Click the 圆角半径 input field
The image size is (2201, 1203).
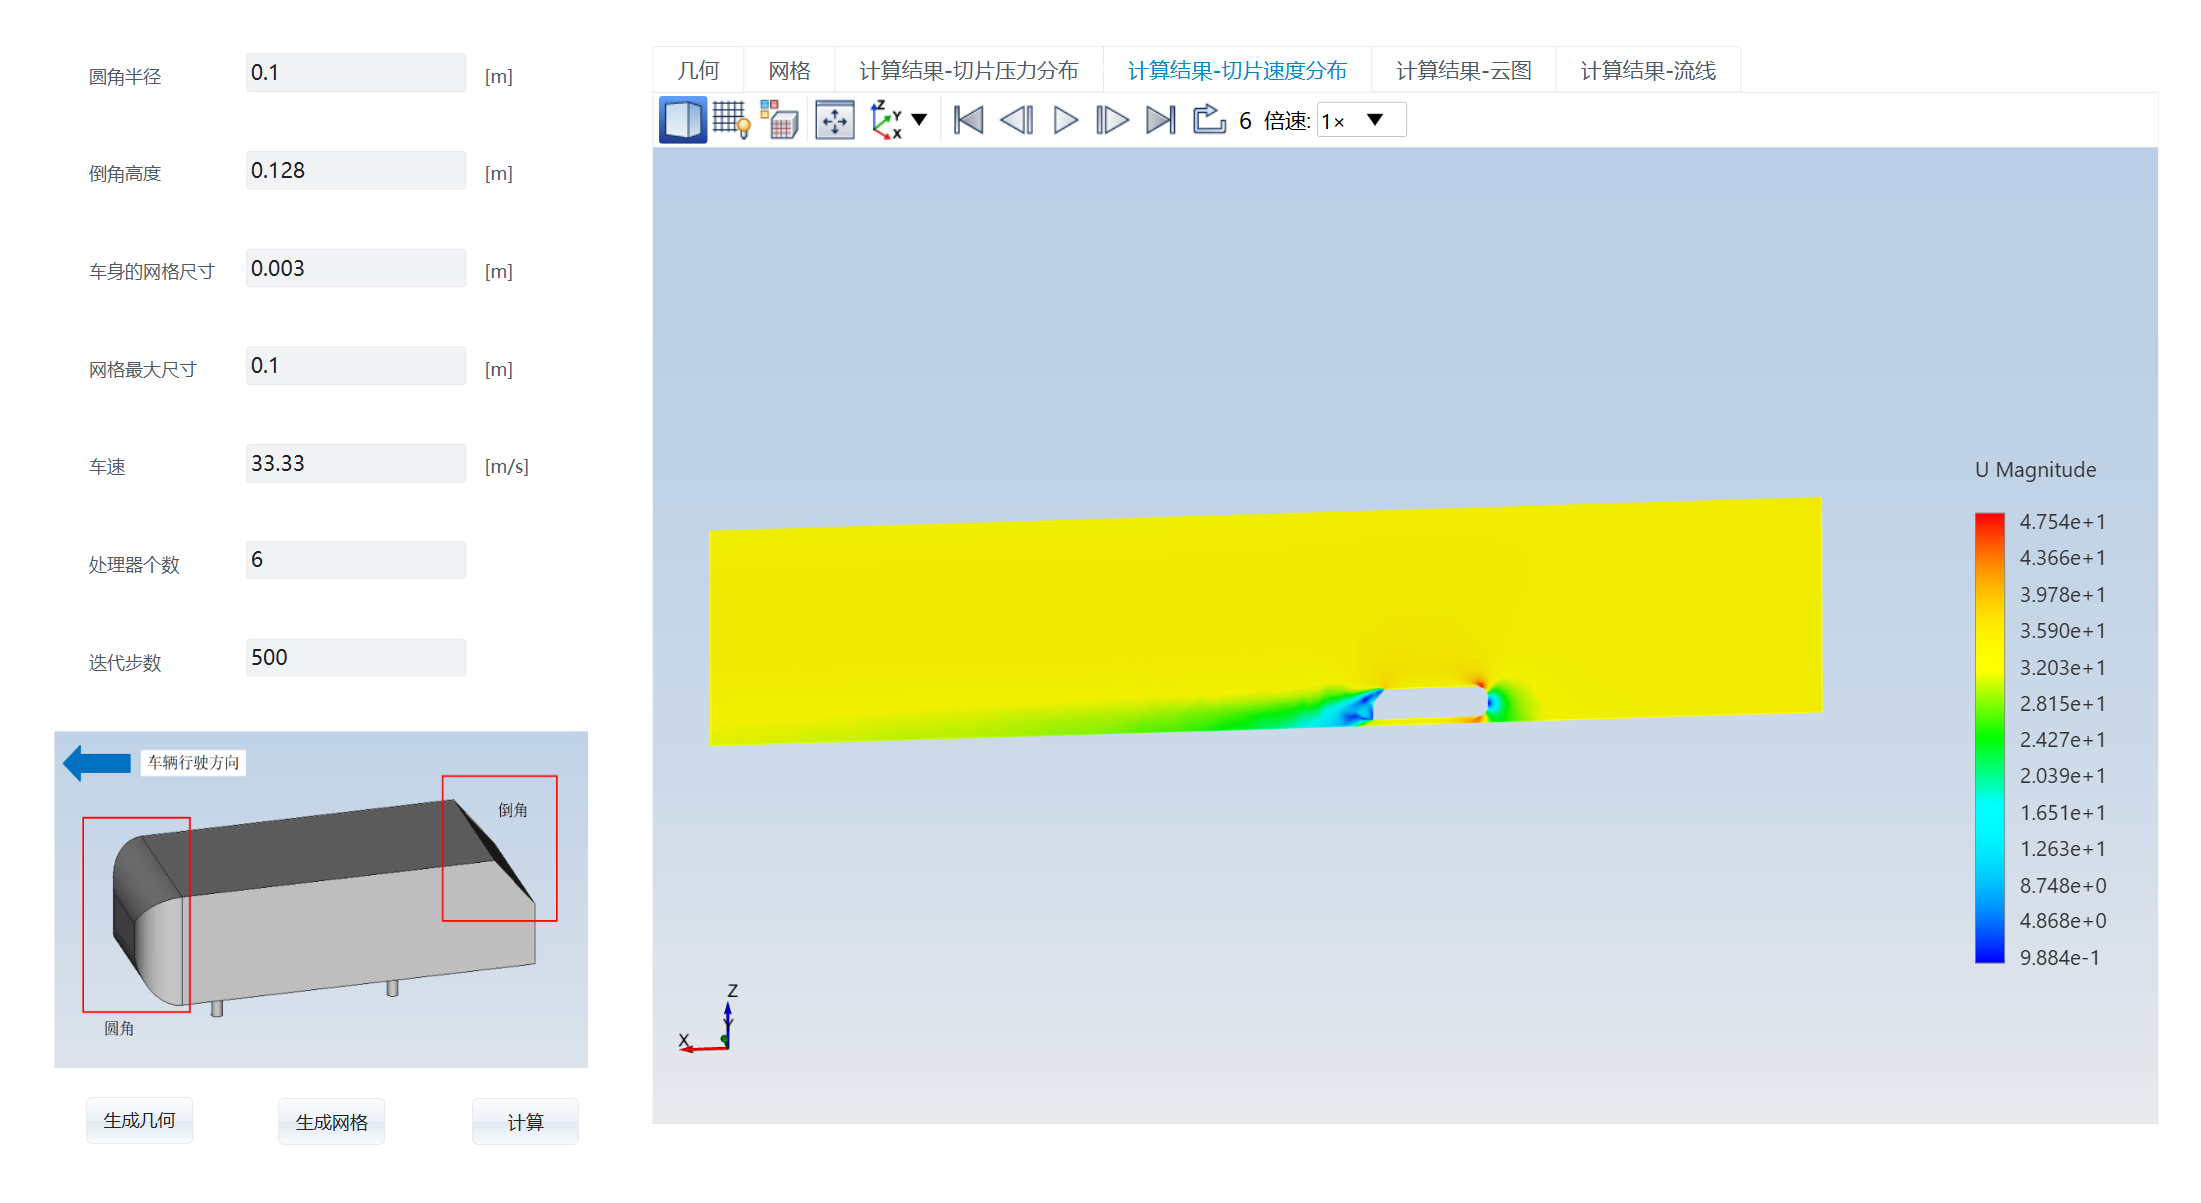356,73
